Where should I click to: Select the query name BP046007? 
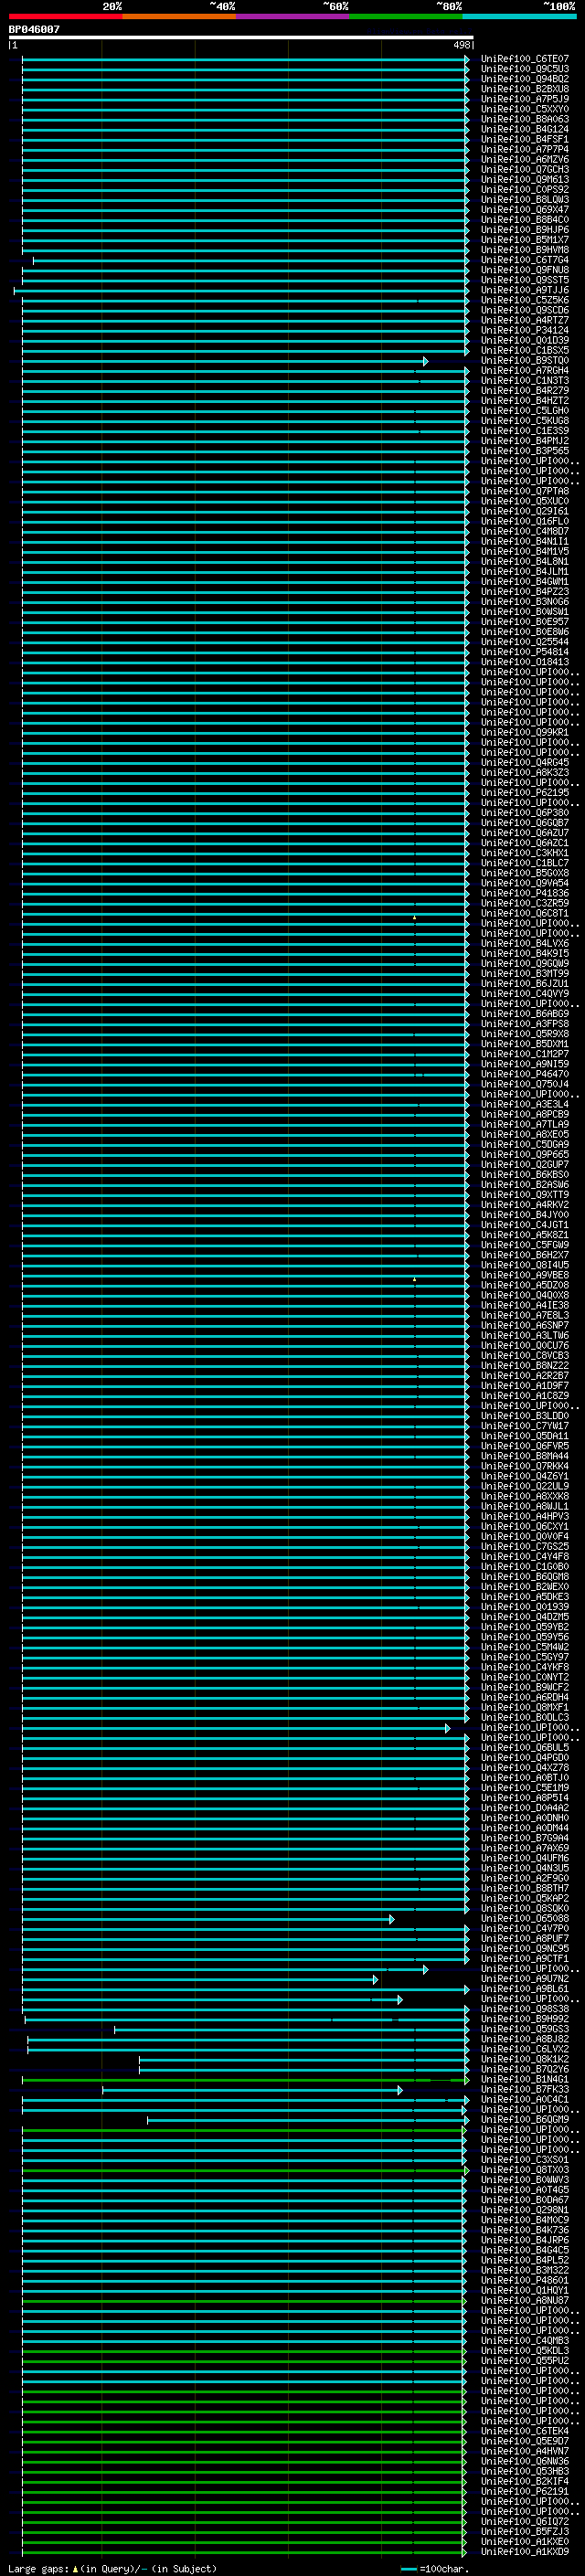[x=34, y=30]
